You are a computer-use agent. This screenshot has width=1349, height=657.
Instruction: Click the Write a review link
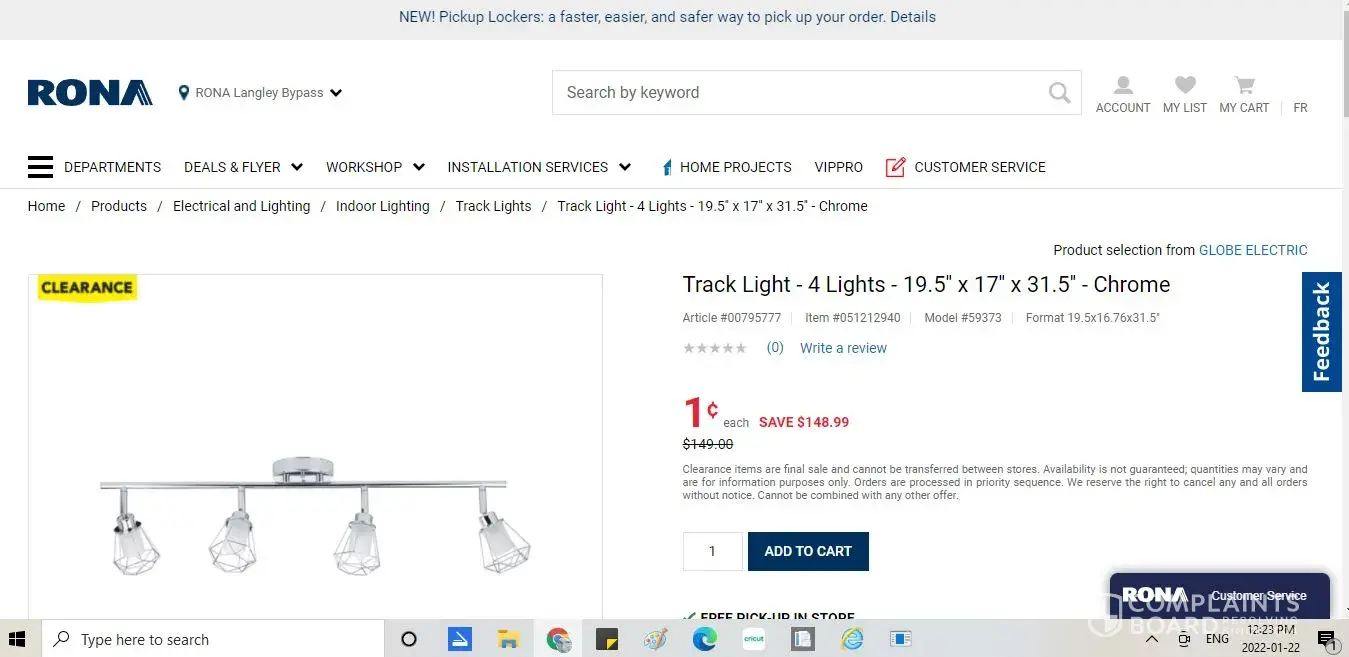pyautogui.click(x=843, y=348)
